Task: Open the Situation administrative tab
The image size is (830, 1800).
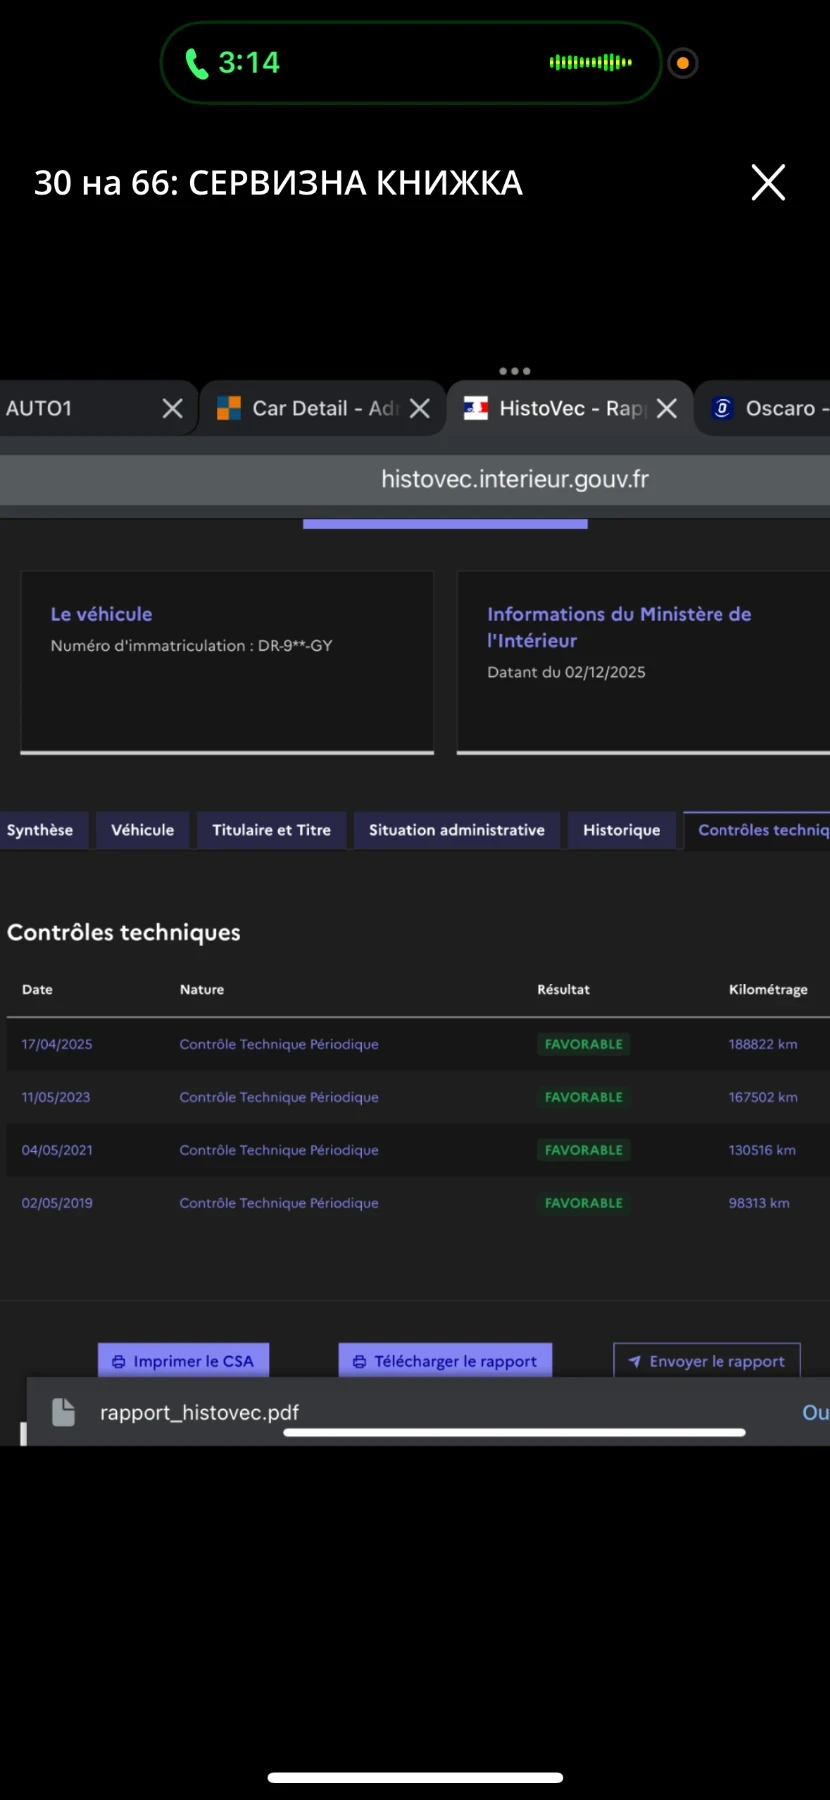Action: [x=456, y=830]
